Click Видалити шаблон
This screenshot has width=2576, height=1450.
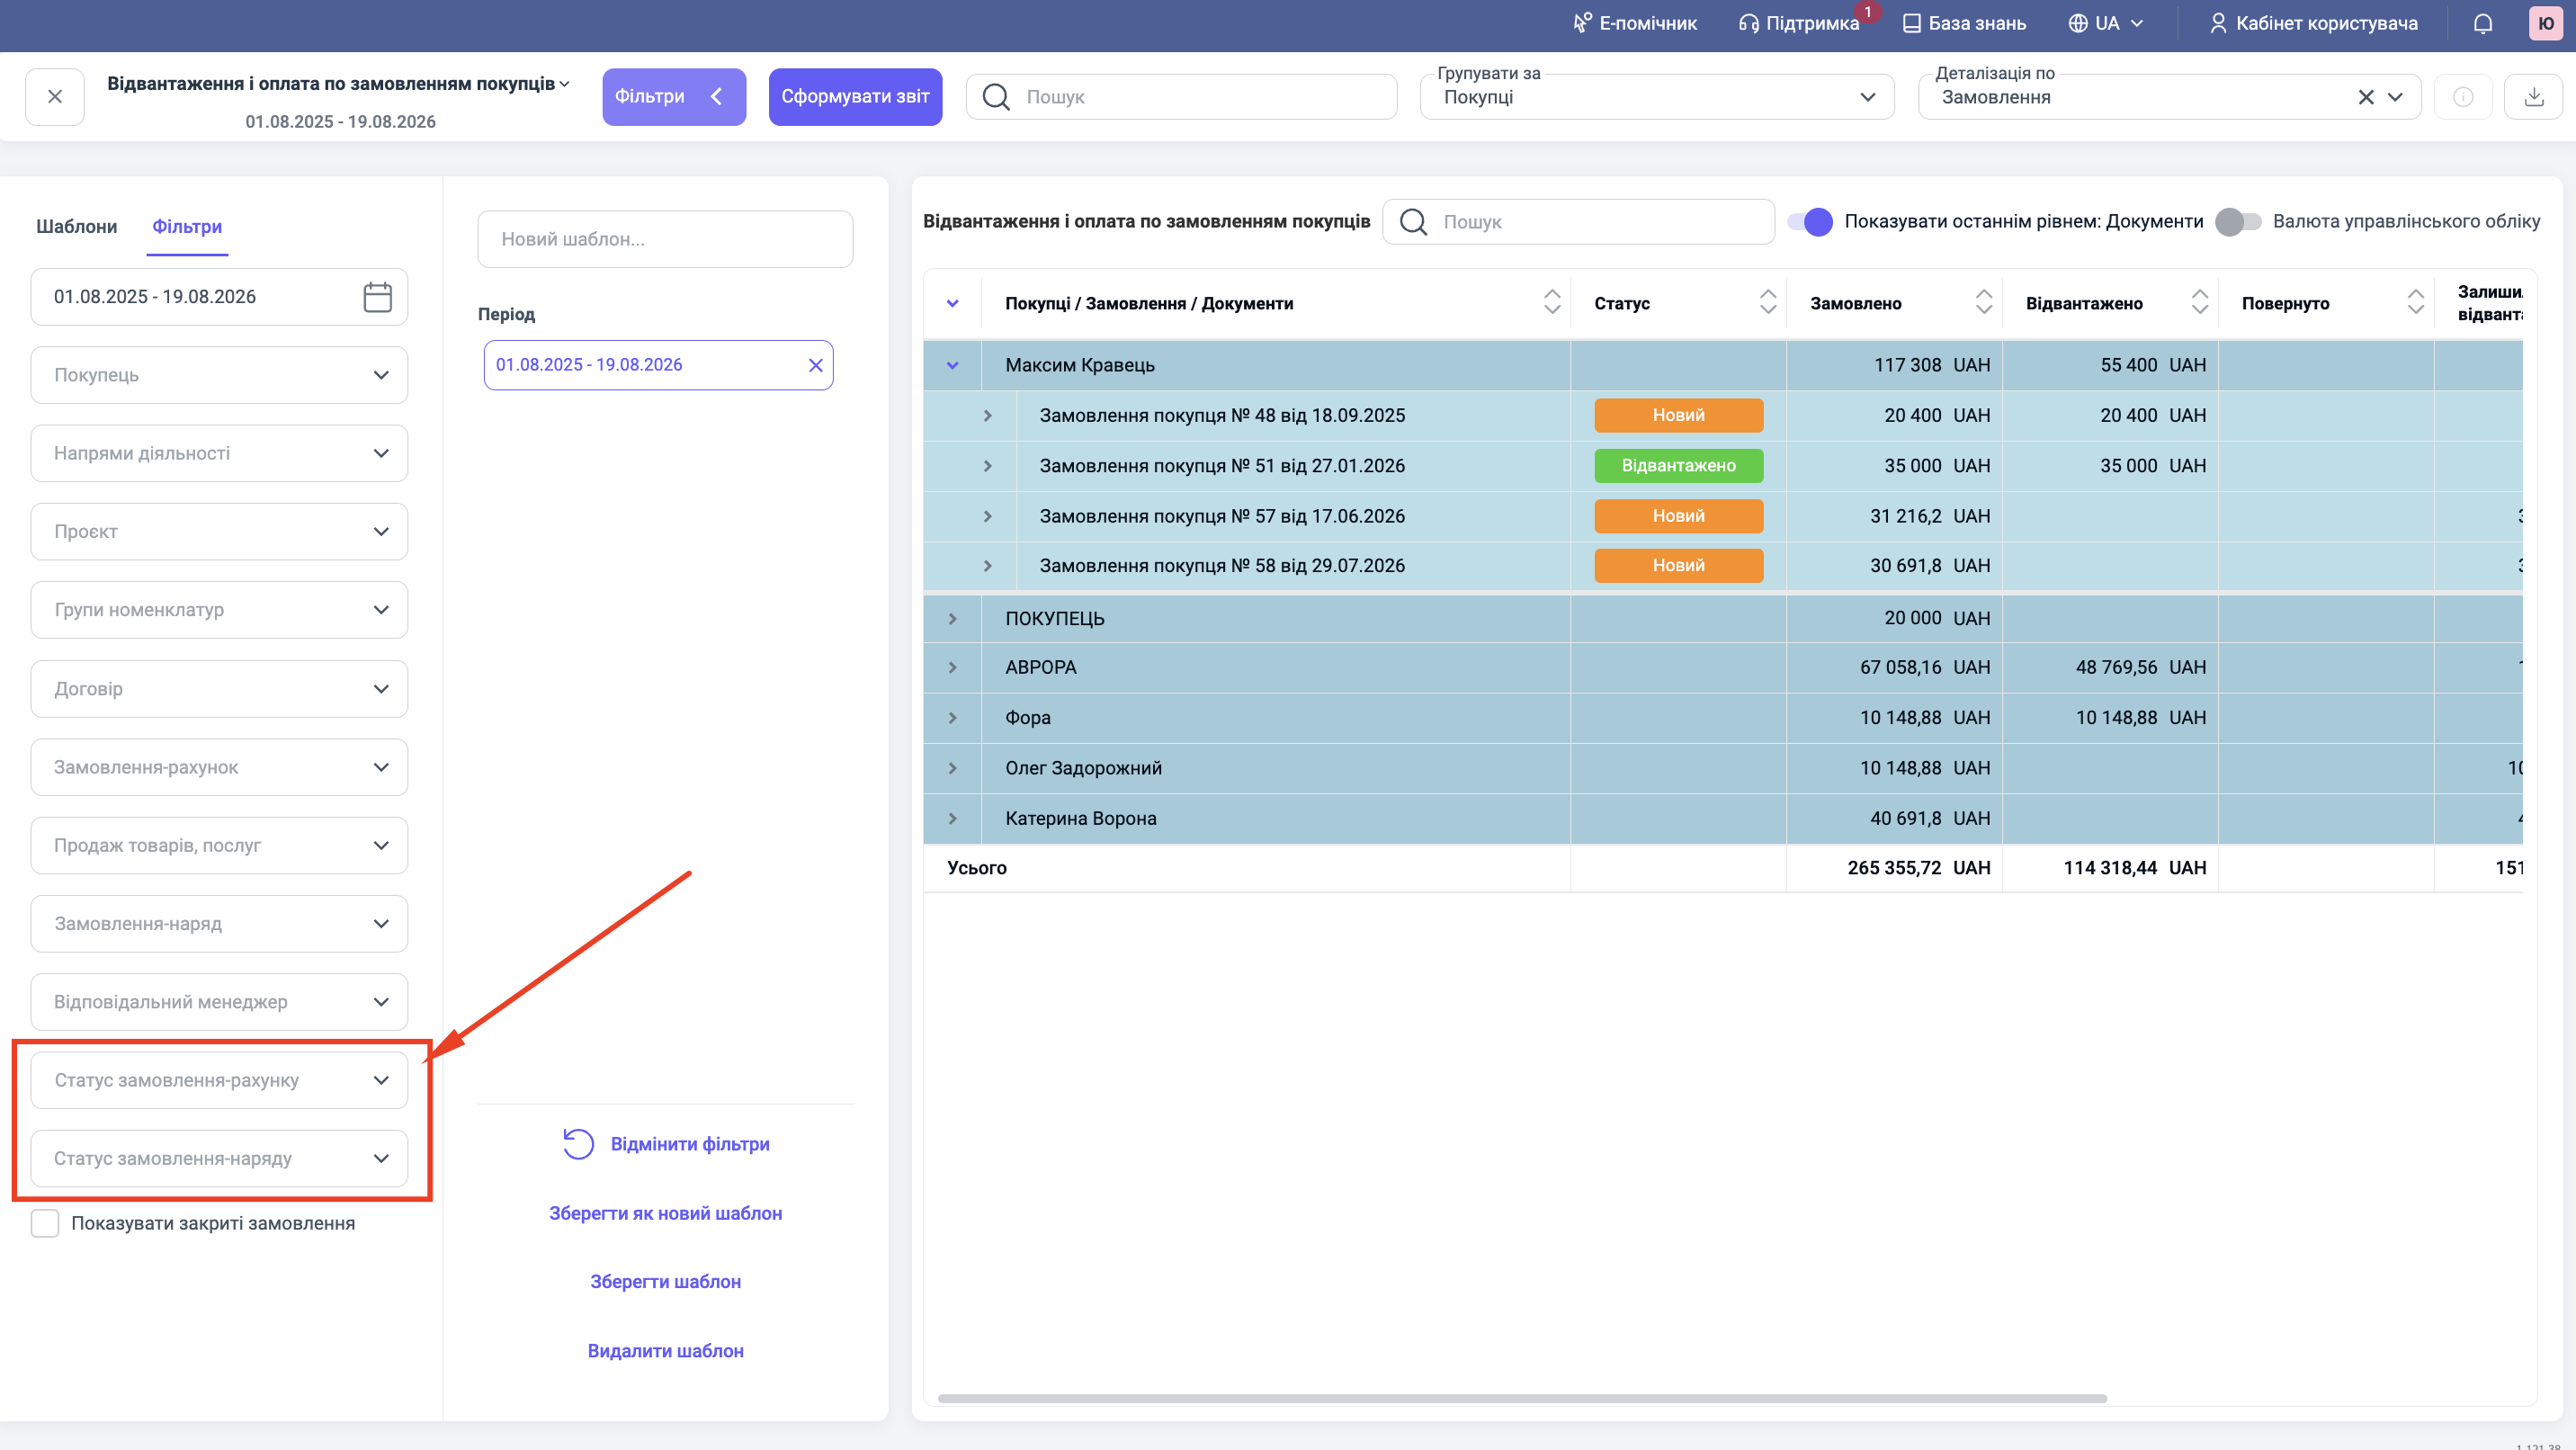pyautogui.click(x=666, y=1350)
